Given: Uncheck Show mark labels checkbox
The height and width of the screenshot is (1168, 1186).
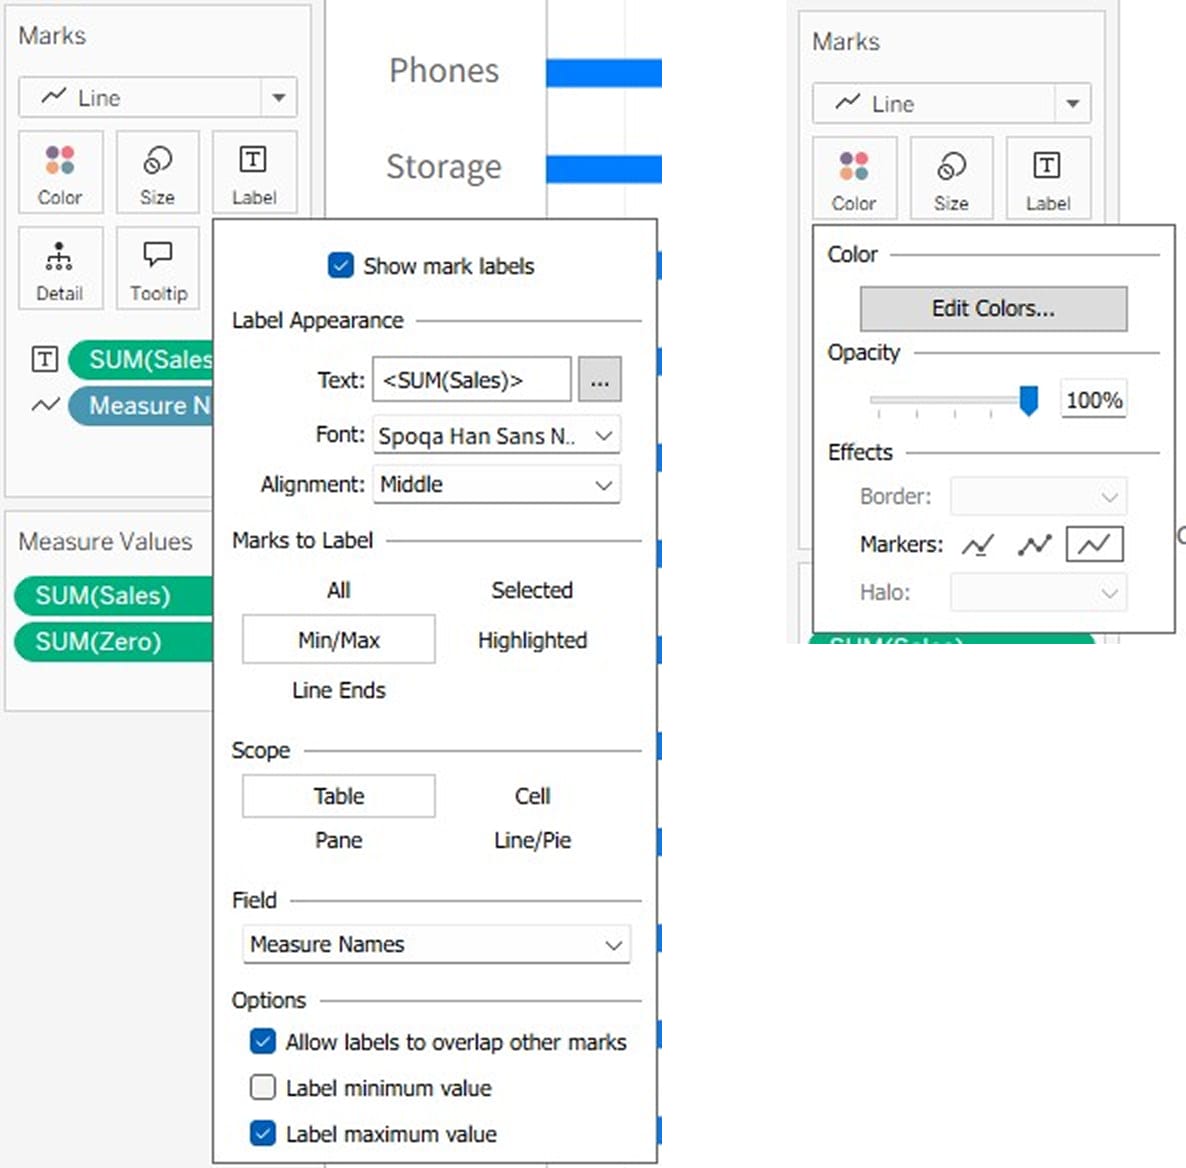Looking at the screenshot, I should 341,266.
